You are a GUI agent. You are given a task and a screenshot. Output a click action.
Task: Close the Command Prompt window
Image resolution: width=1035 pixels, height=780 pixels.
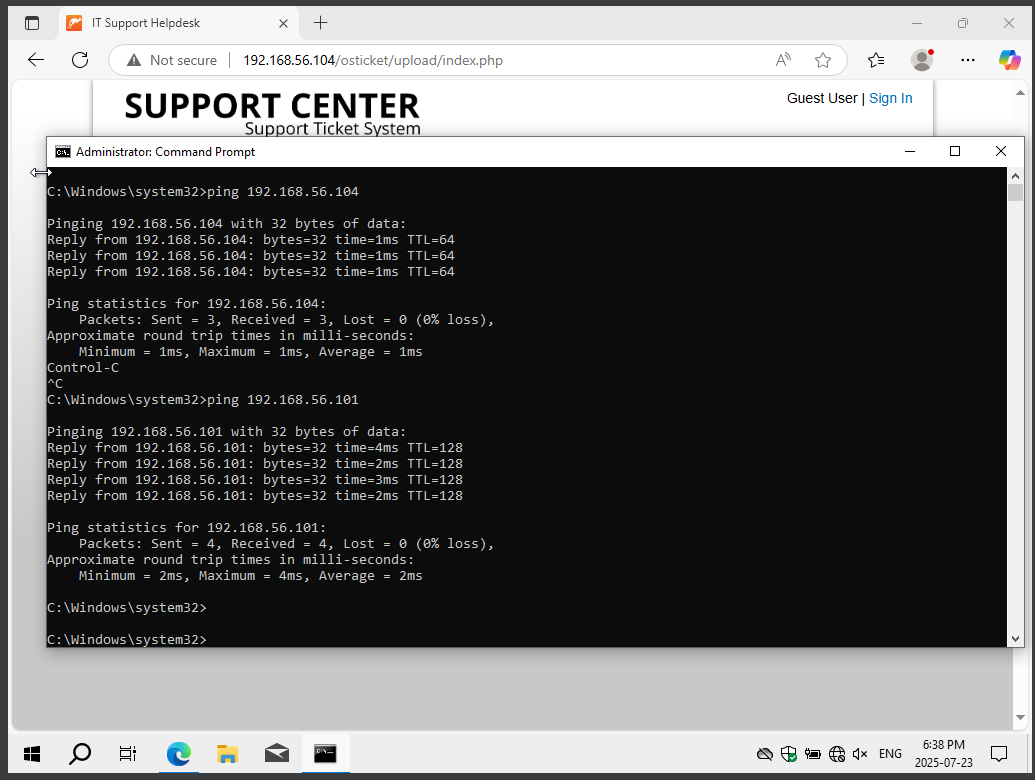pyautogui.click(x=1001, y=152)
